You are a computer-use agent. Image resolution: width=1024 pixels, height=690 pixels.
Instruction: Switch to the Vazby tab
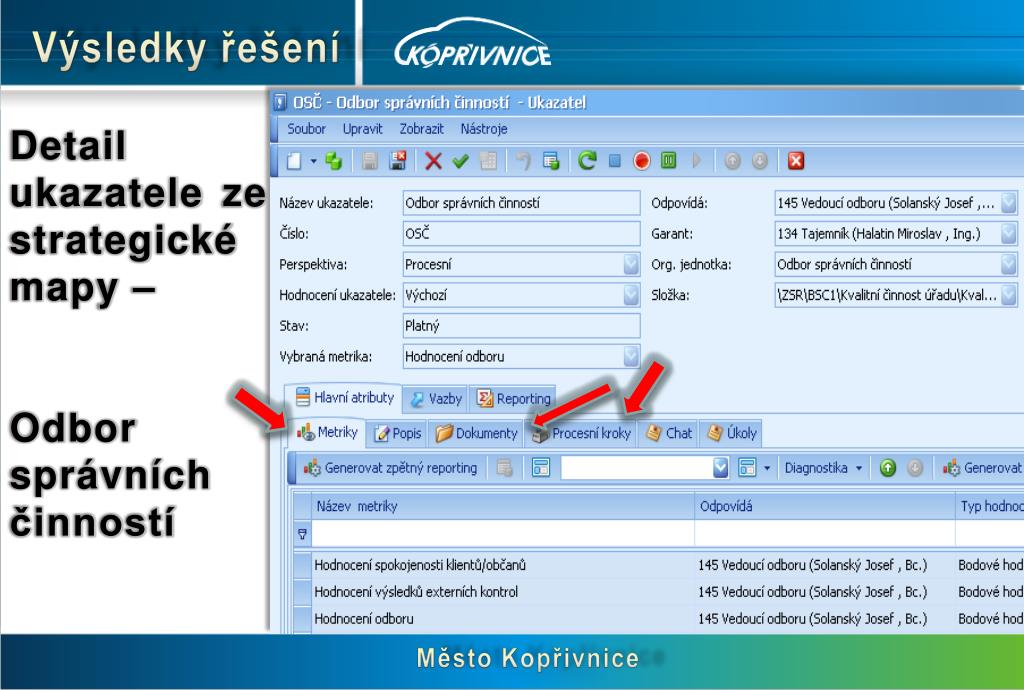pos(436,399)
